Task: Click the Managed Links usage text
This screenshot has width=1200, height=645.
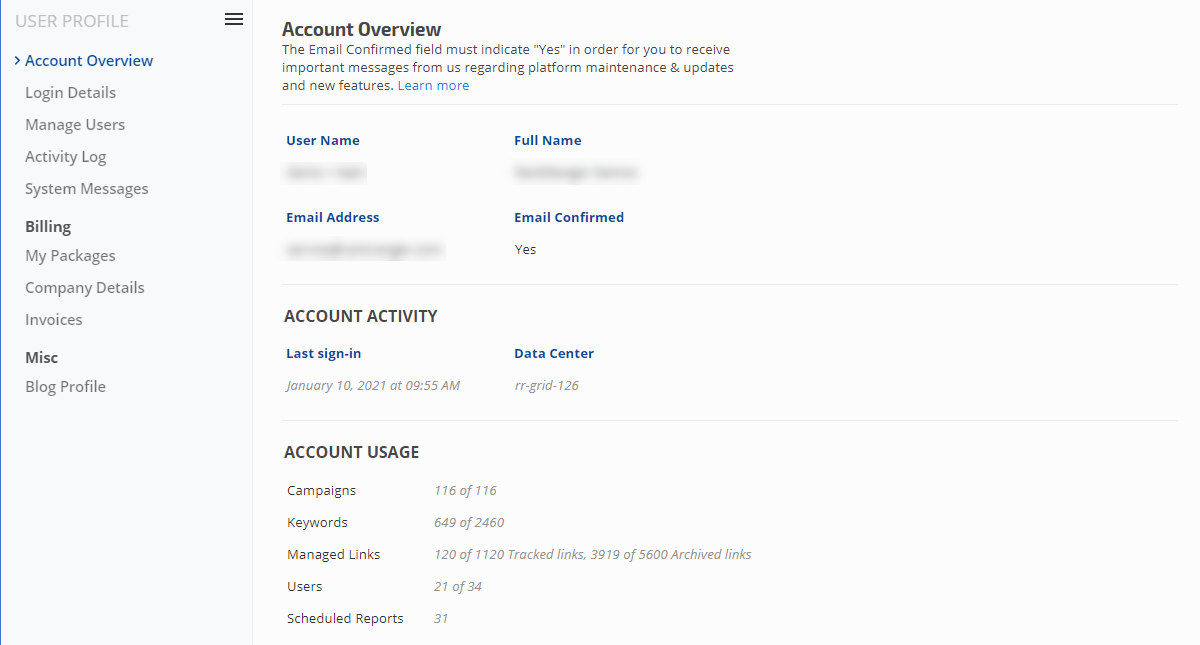Action: pos(592,555)
